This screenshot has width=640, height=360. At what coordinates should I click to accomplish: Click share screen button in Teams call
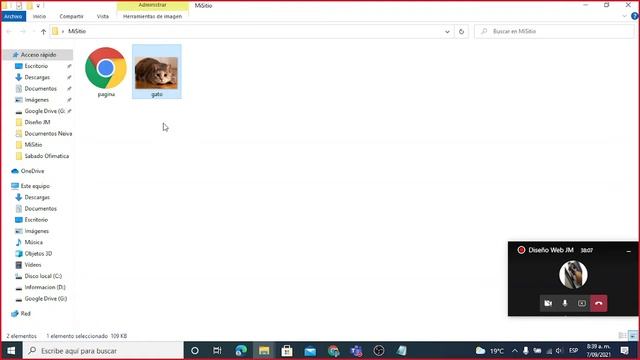(582, 303)
